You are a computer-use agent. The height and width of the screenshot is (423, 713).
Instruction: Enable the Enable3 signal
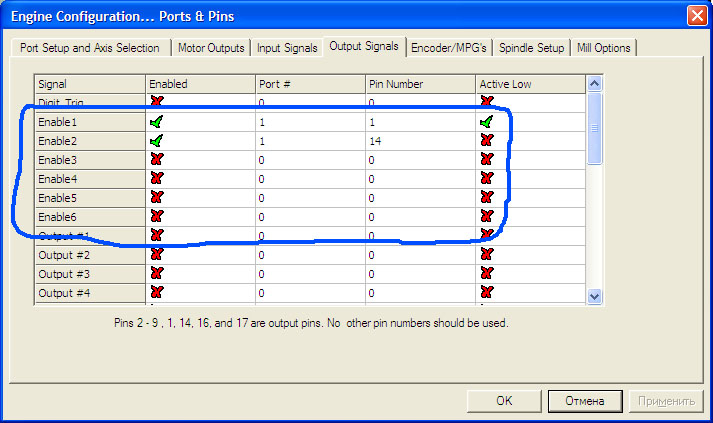click(x=157, y=160)
